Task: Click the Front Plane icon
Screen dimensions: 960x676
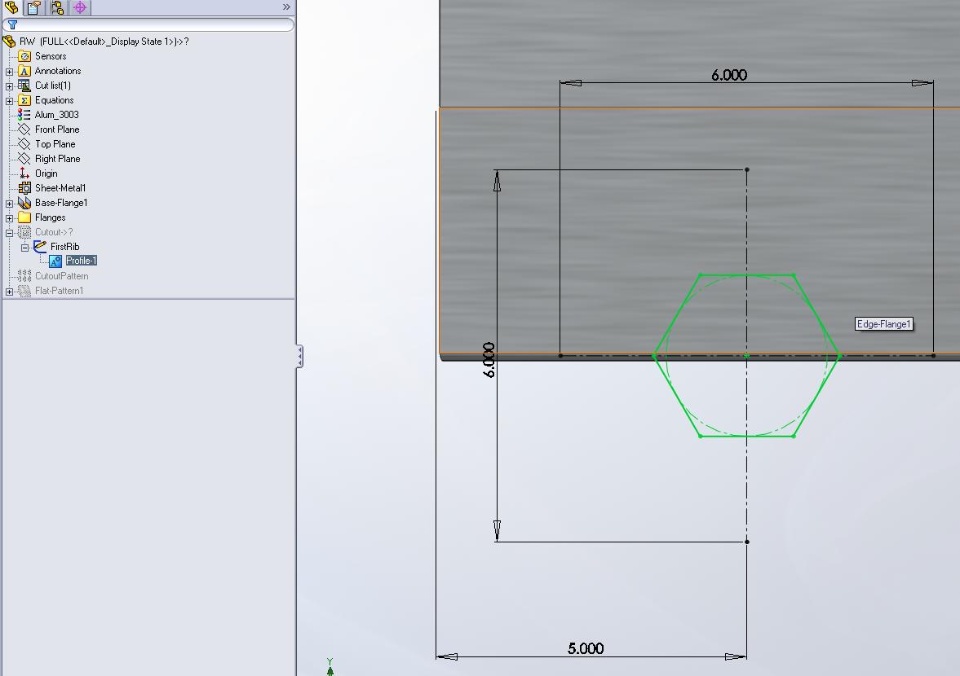Action: pos(24,130)
